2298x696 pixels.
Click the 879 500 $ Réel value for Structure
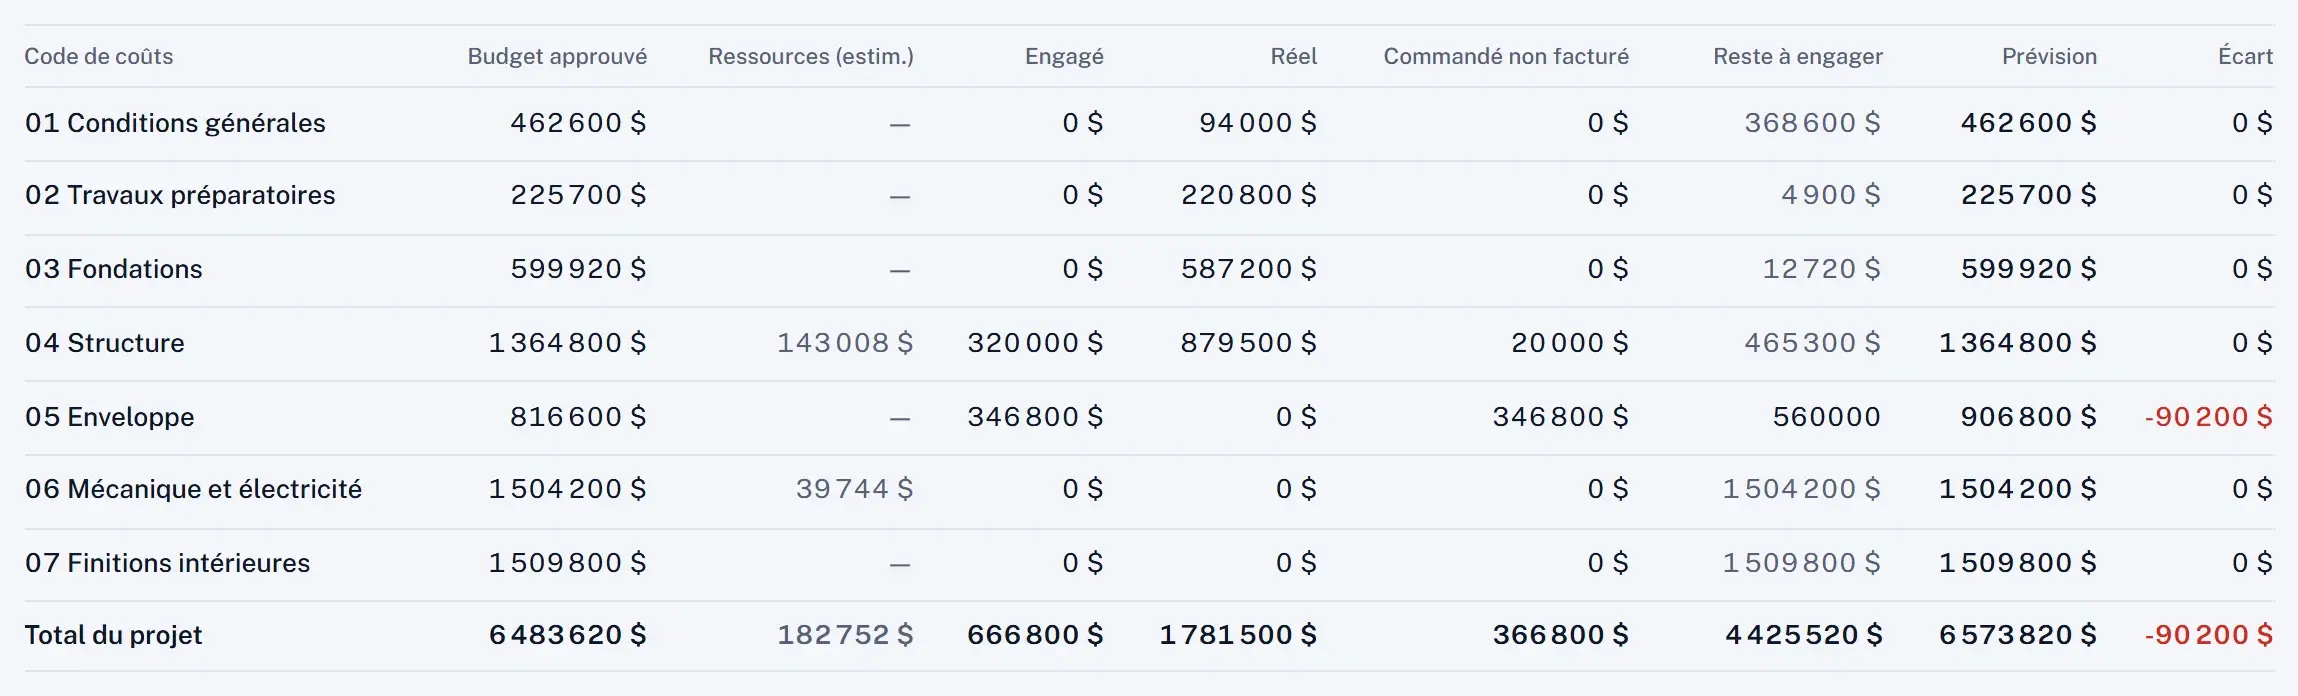pos(1249,343)
